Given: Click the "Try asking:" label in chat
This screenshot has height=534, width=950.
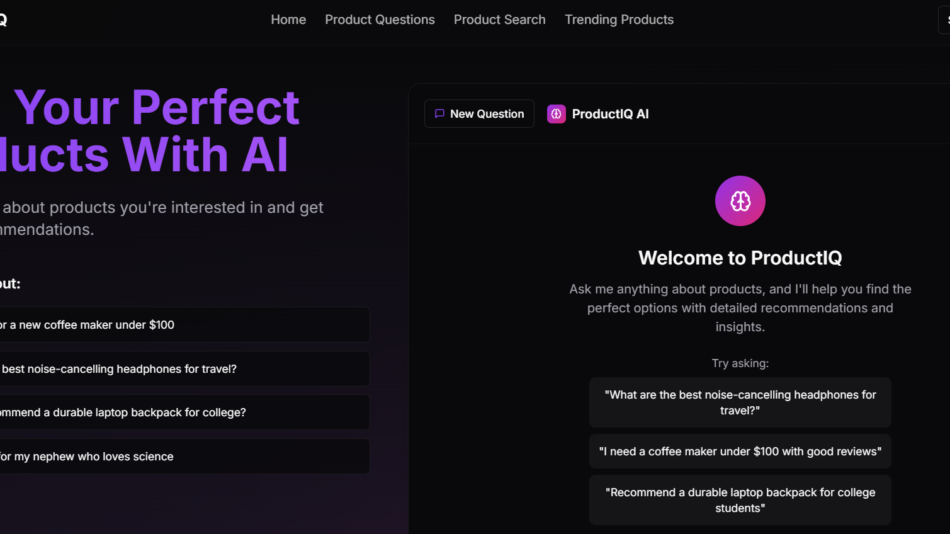Looking at the screenshot, I should [740, 363].
